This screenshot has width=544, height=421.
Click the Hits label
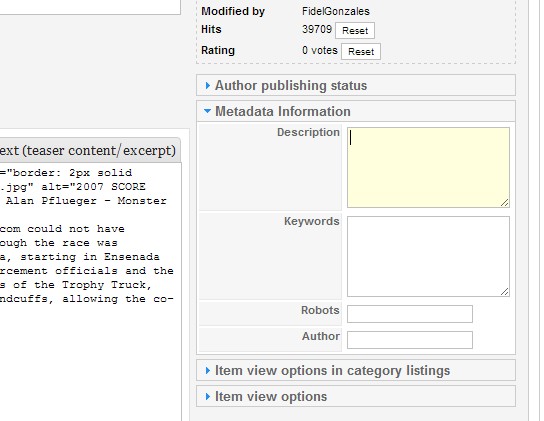[211, 29]
